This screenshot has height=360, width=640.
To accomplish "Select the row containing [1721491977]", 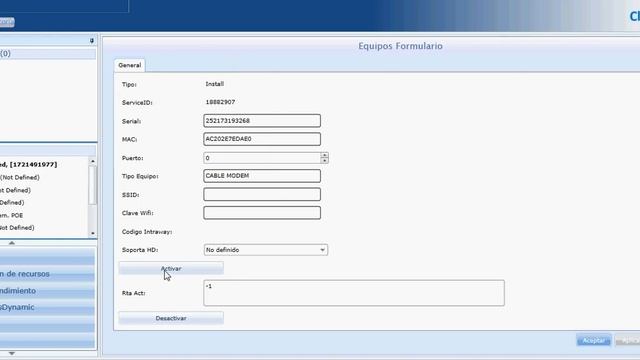I will [x=44, y=164].
